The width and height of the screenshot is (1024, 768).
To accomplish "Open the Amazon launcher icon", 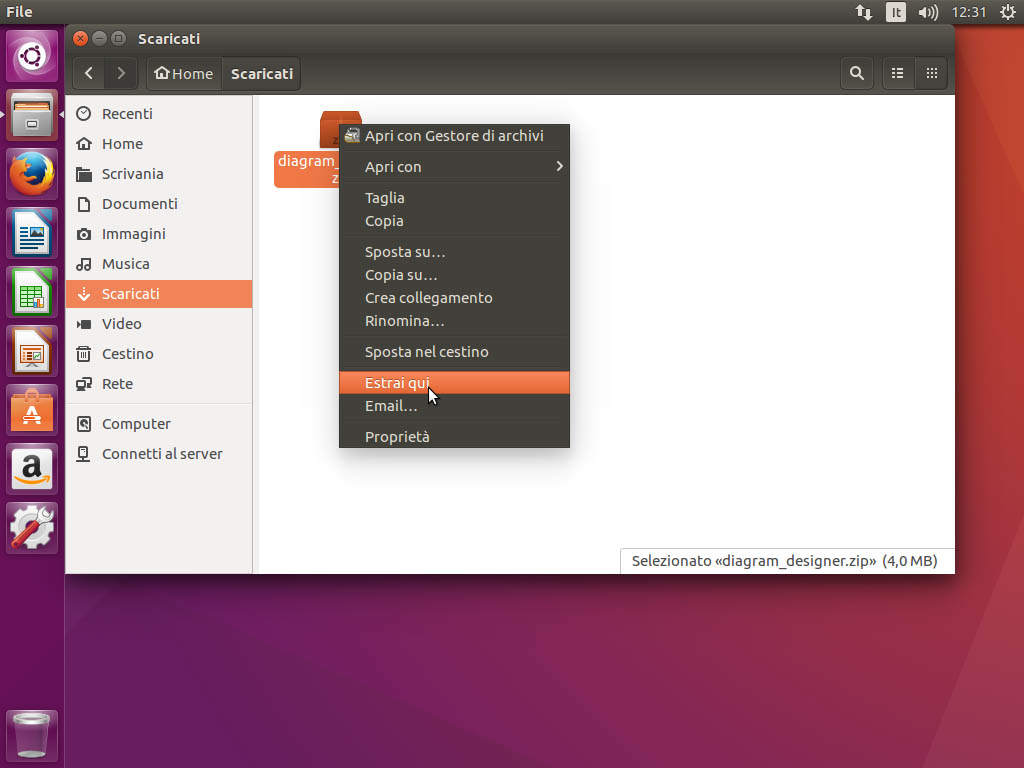I will tap(33, 469).
